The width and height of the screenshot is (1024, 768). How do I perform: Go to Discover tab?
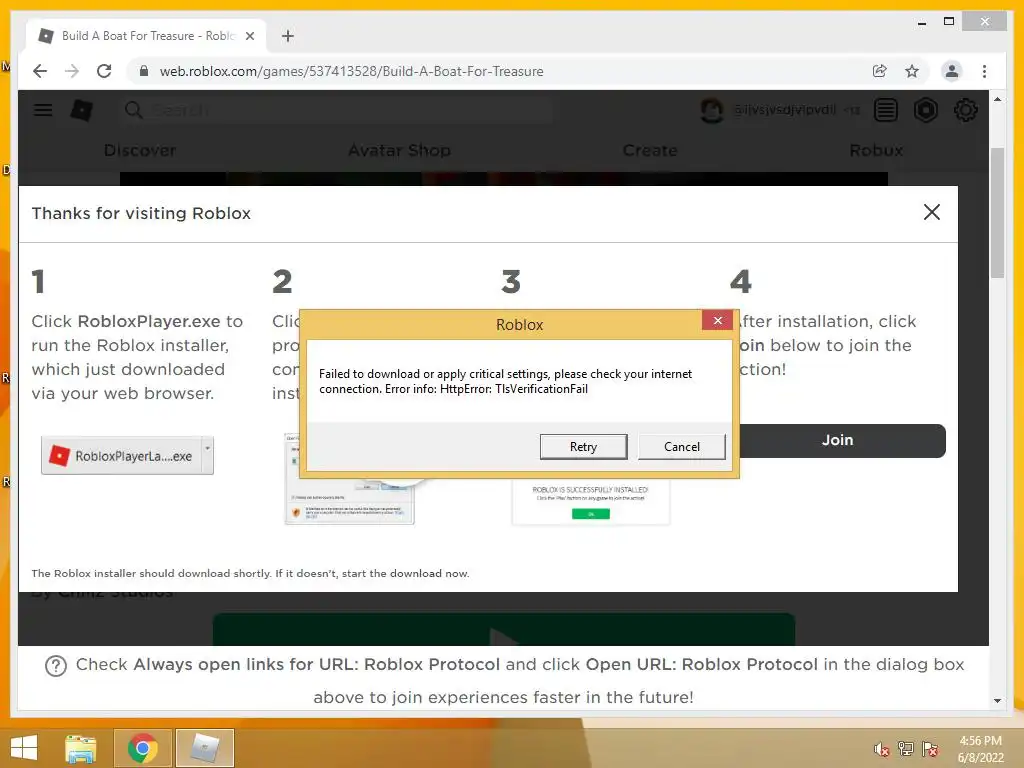click(140, 150)
